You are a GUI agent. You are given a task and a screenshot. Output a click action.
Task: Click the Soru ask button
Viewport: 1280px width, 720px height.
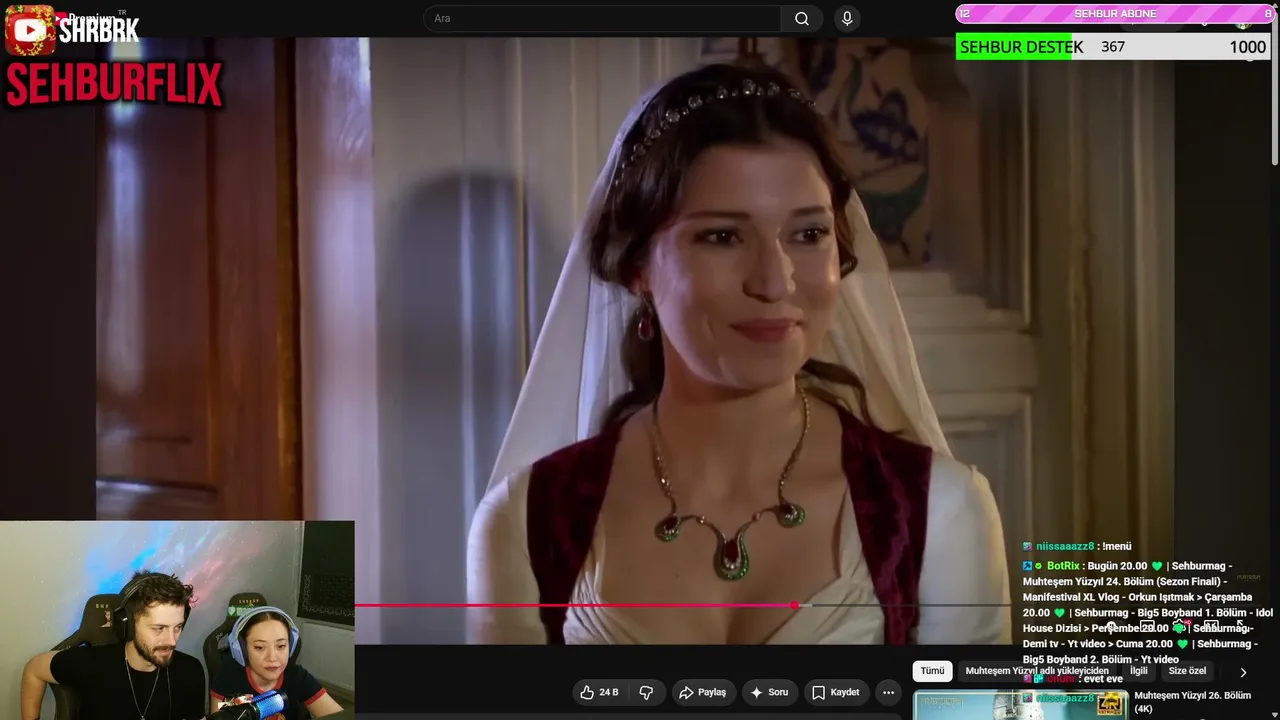click(770, 692)
